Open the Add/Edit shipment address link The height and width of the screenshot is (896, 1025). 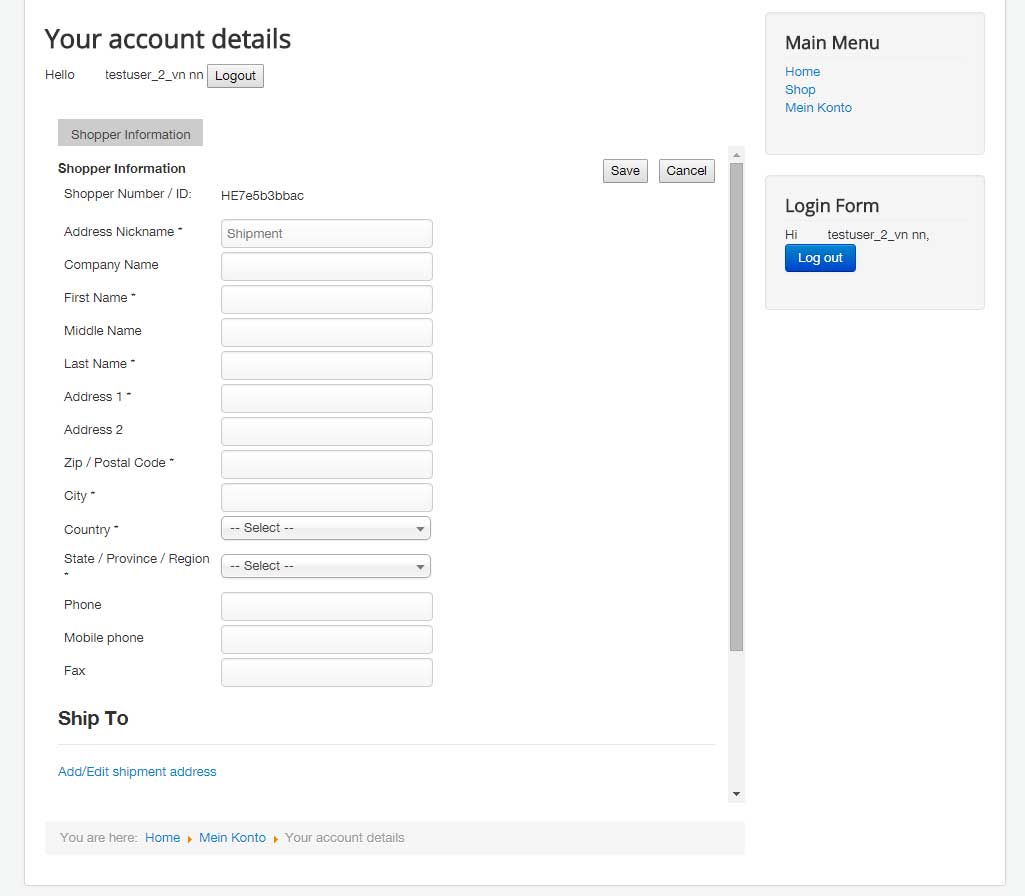click(137, 772)
